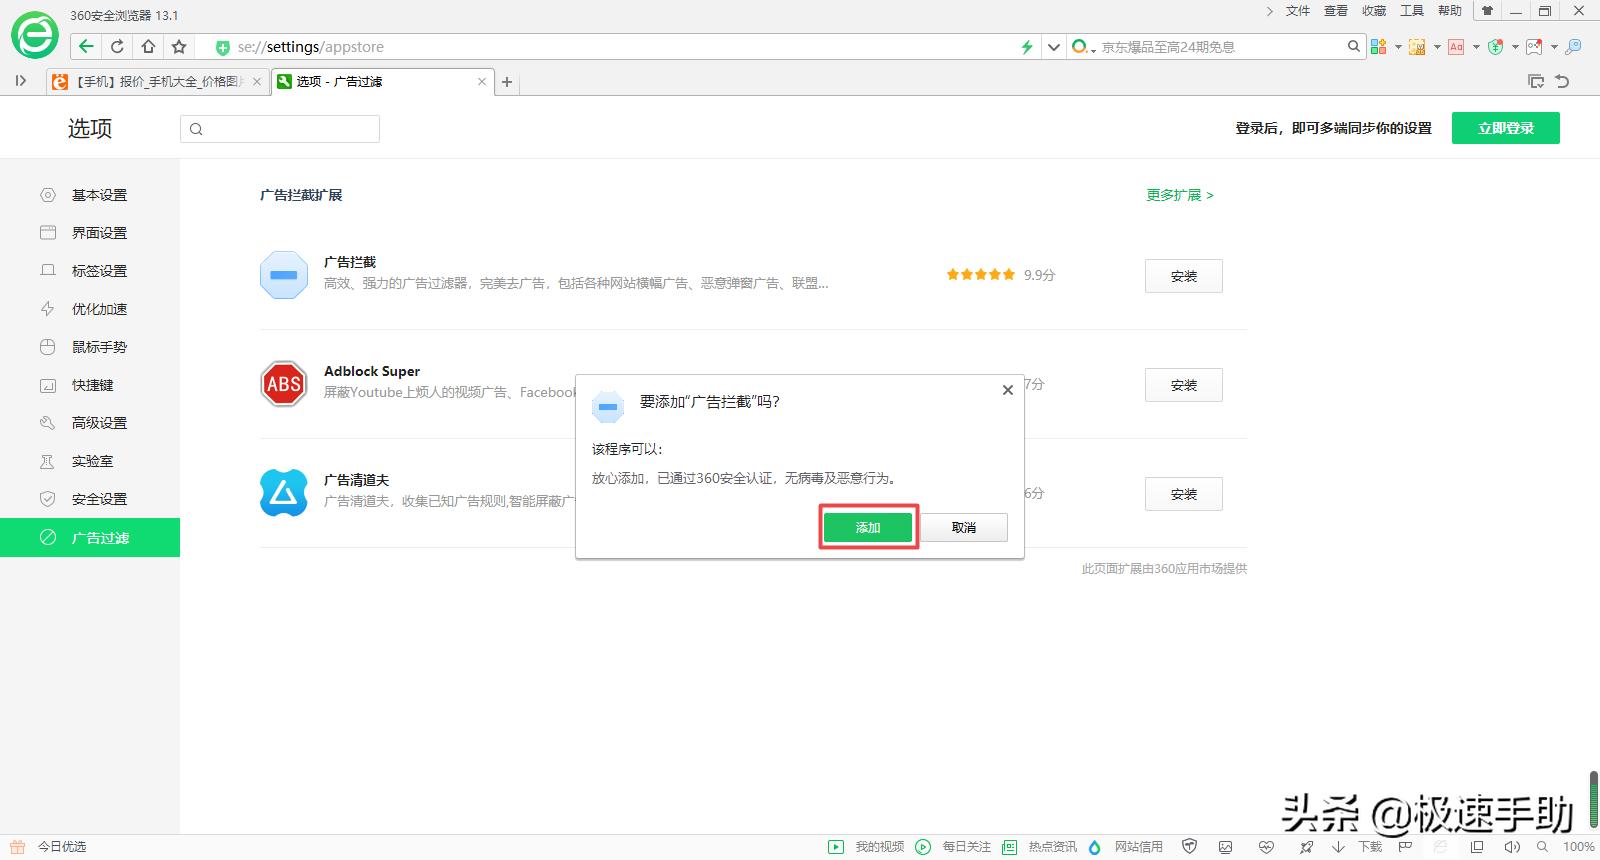The image size is (1600, 860).
Task: Click 立即登录 green button
Action: (1506, 128)
